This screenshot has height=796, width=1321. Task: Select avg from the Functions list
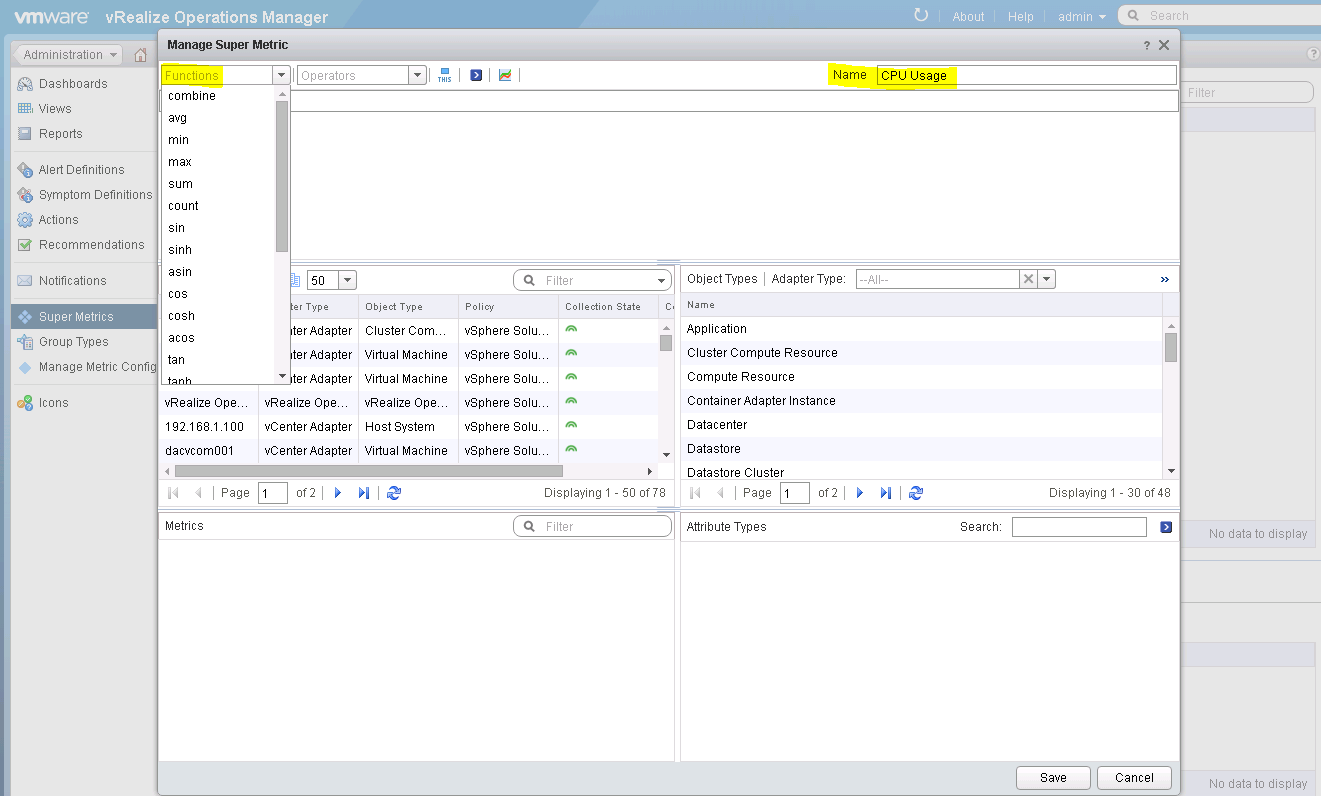(x=218, y=118)
